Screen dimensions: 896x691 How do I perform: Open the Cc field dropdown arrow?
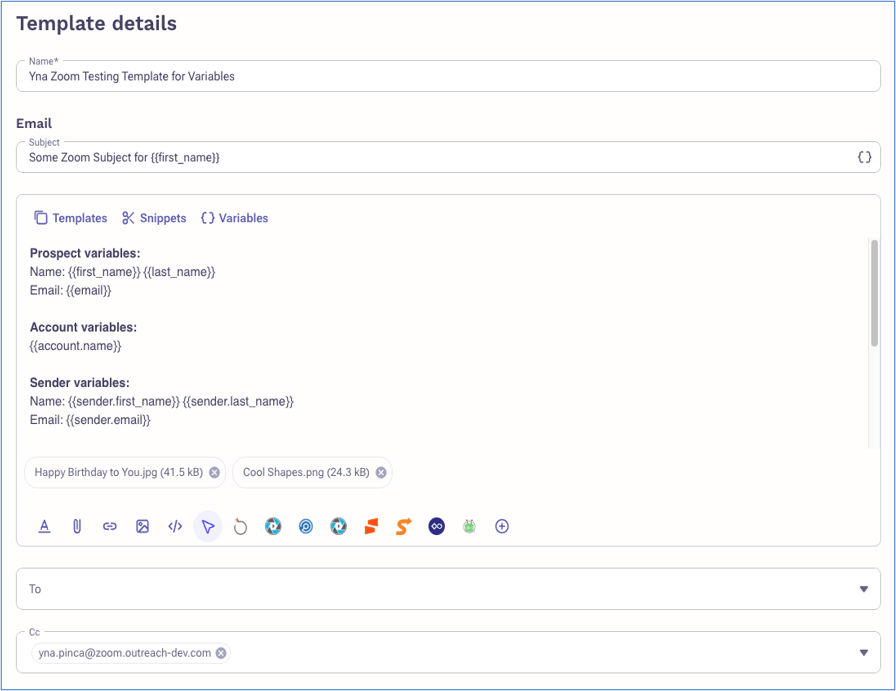(x=866, y=652)
